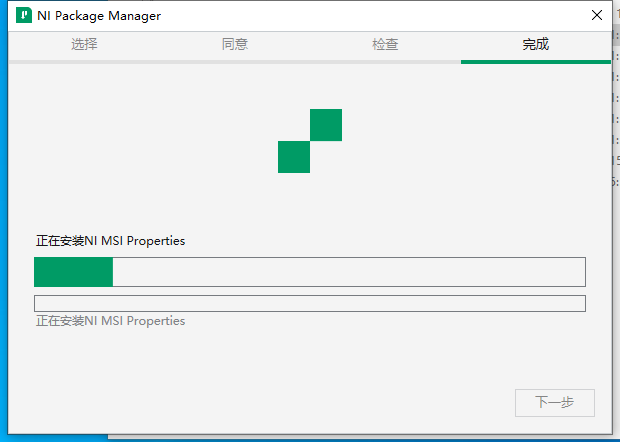Click the lower green square of the loading animation
Viewport: 620px width, 442px height.
pyautogui.click(x=294, y=157)
